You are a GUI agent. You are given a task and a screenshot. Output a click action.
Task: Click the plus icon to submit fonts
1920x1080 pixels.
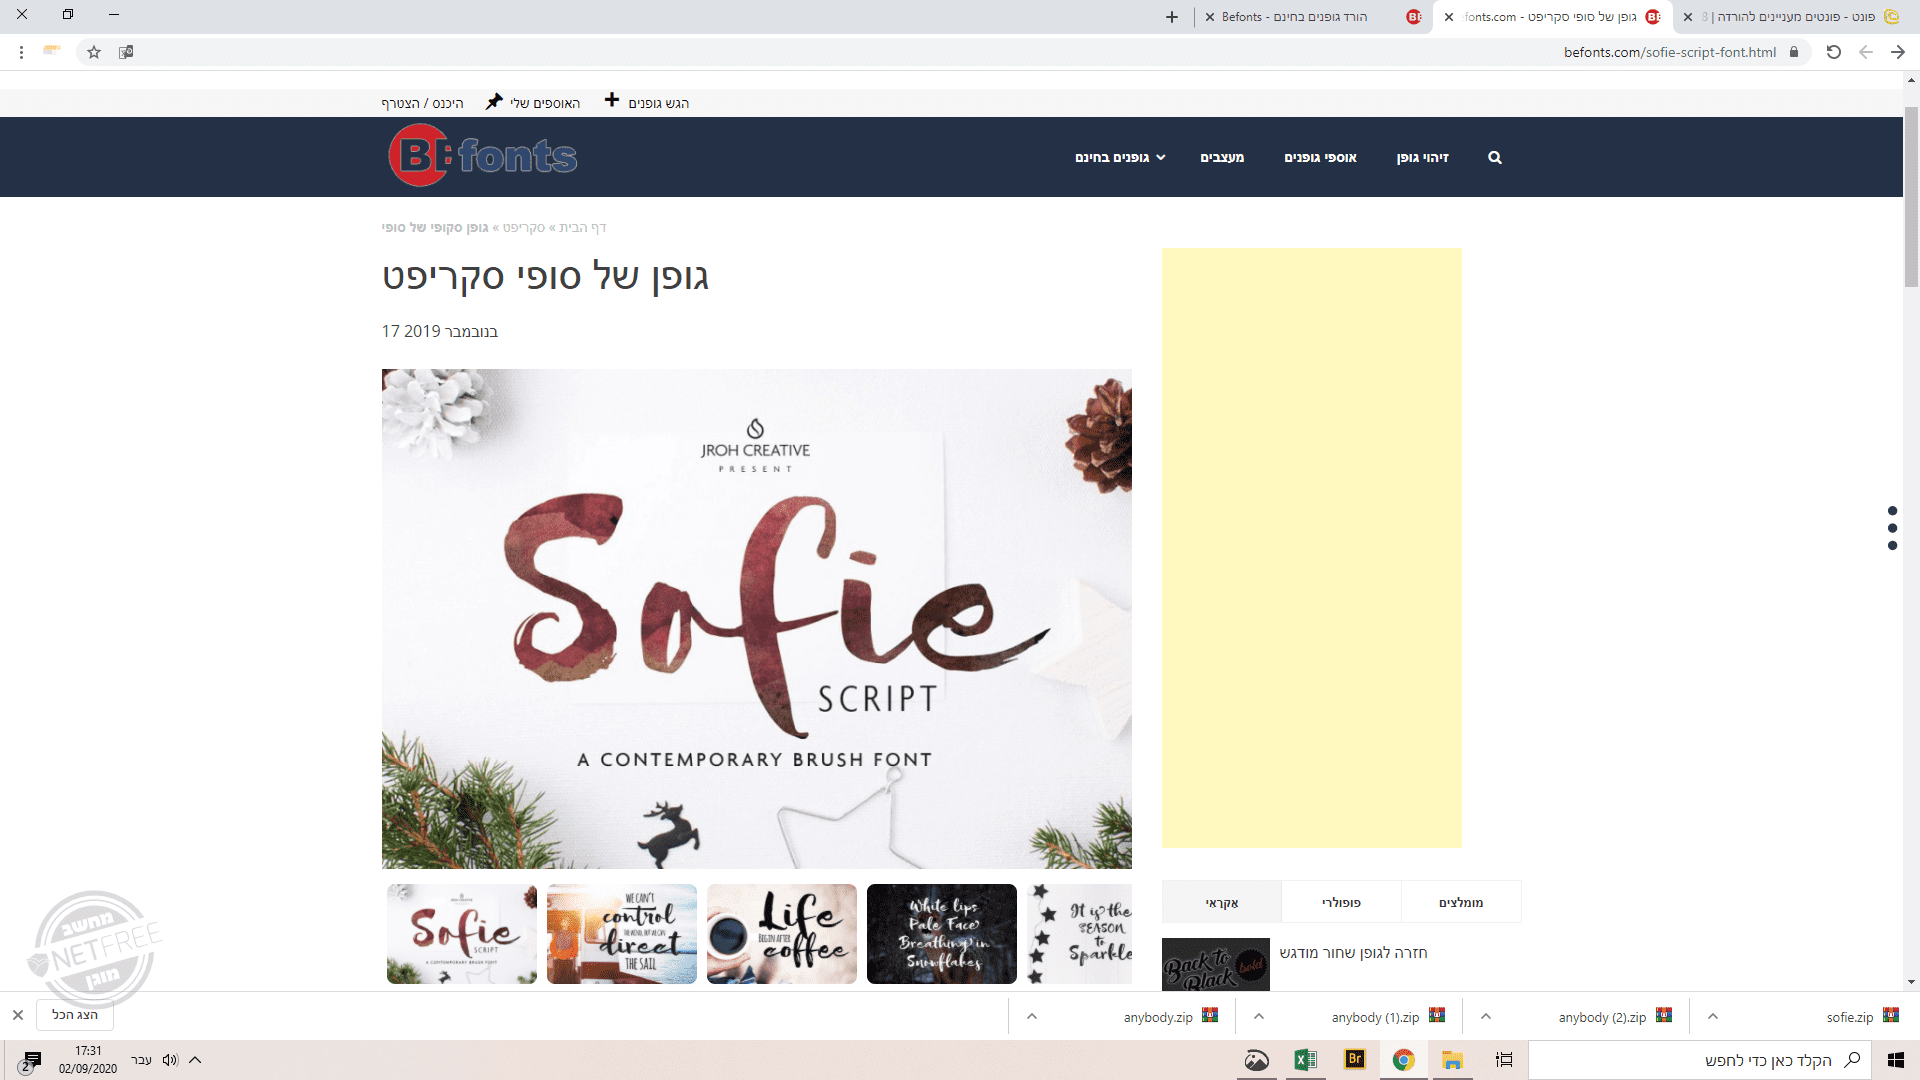tap(612, 101)
